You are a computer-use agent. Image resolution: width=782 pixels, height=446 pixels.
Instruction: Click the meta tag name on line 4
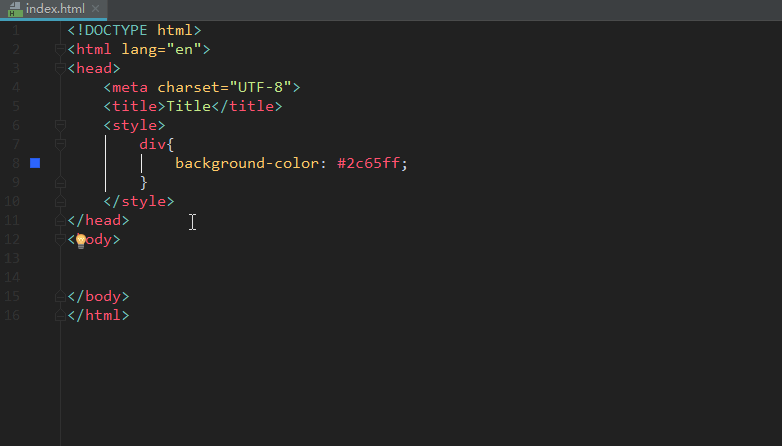pos(130,87)
